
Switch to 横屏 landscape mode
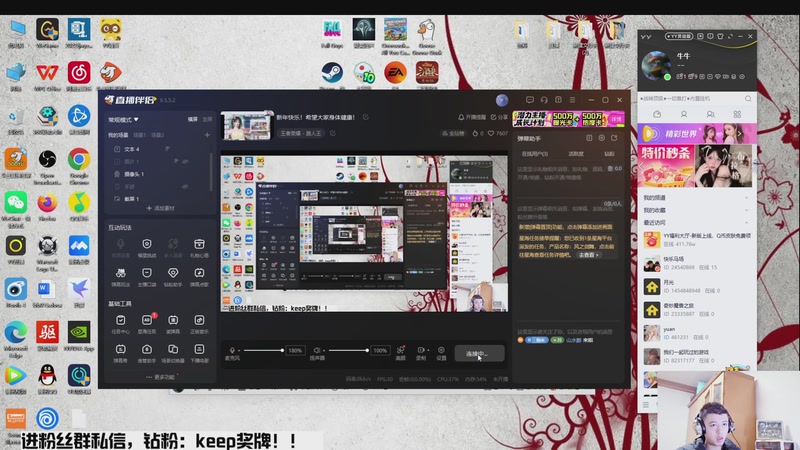click(192, 119)
